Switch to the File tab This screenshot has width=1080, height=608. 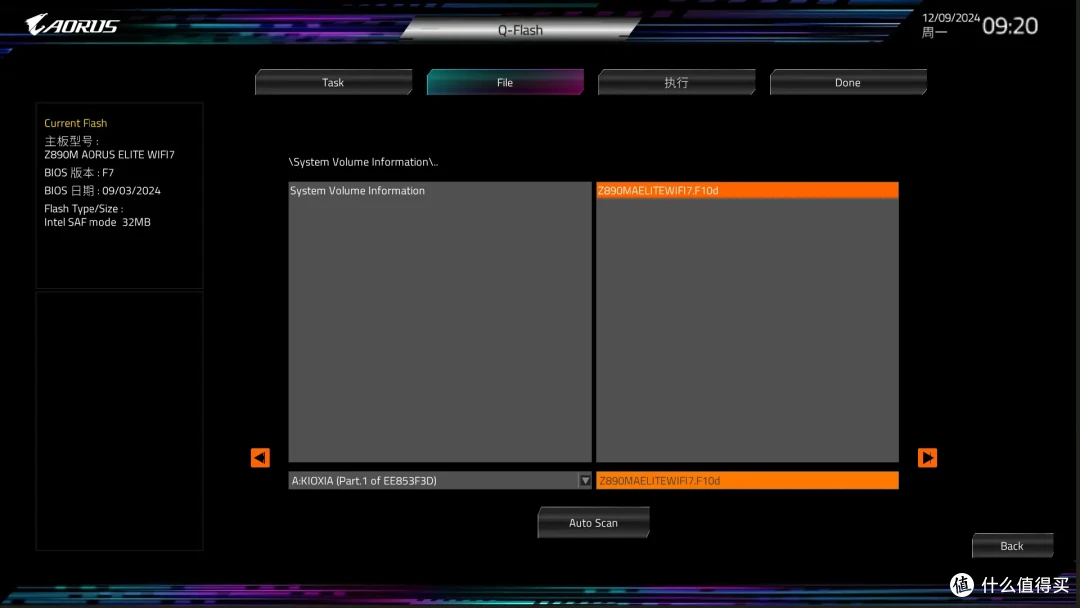coord(505,83)
